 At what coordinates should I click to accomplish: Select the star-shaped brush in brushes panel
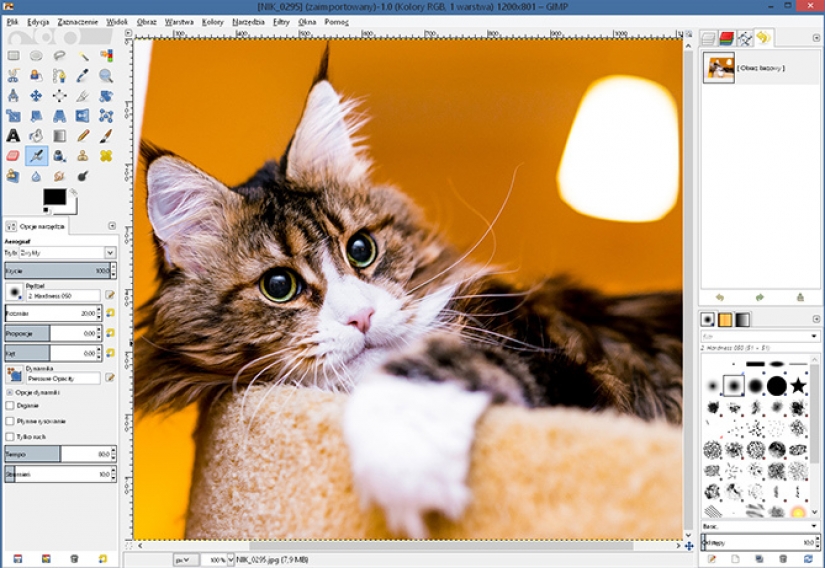[798, 385]
